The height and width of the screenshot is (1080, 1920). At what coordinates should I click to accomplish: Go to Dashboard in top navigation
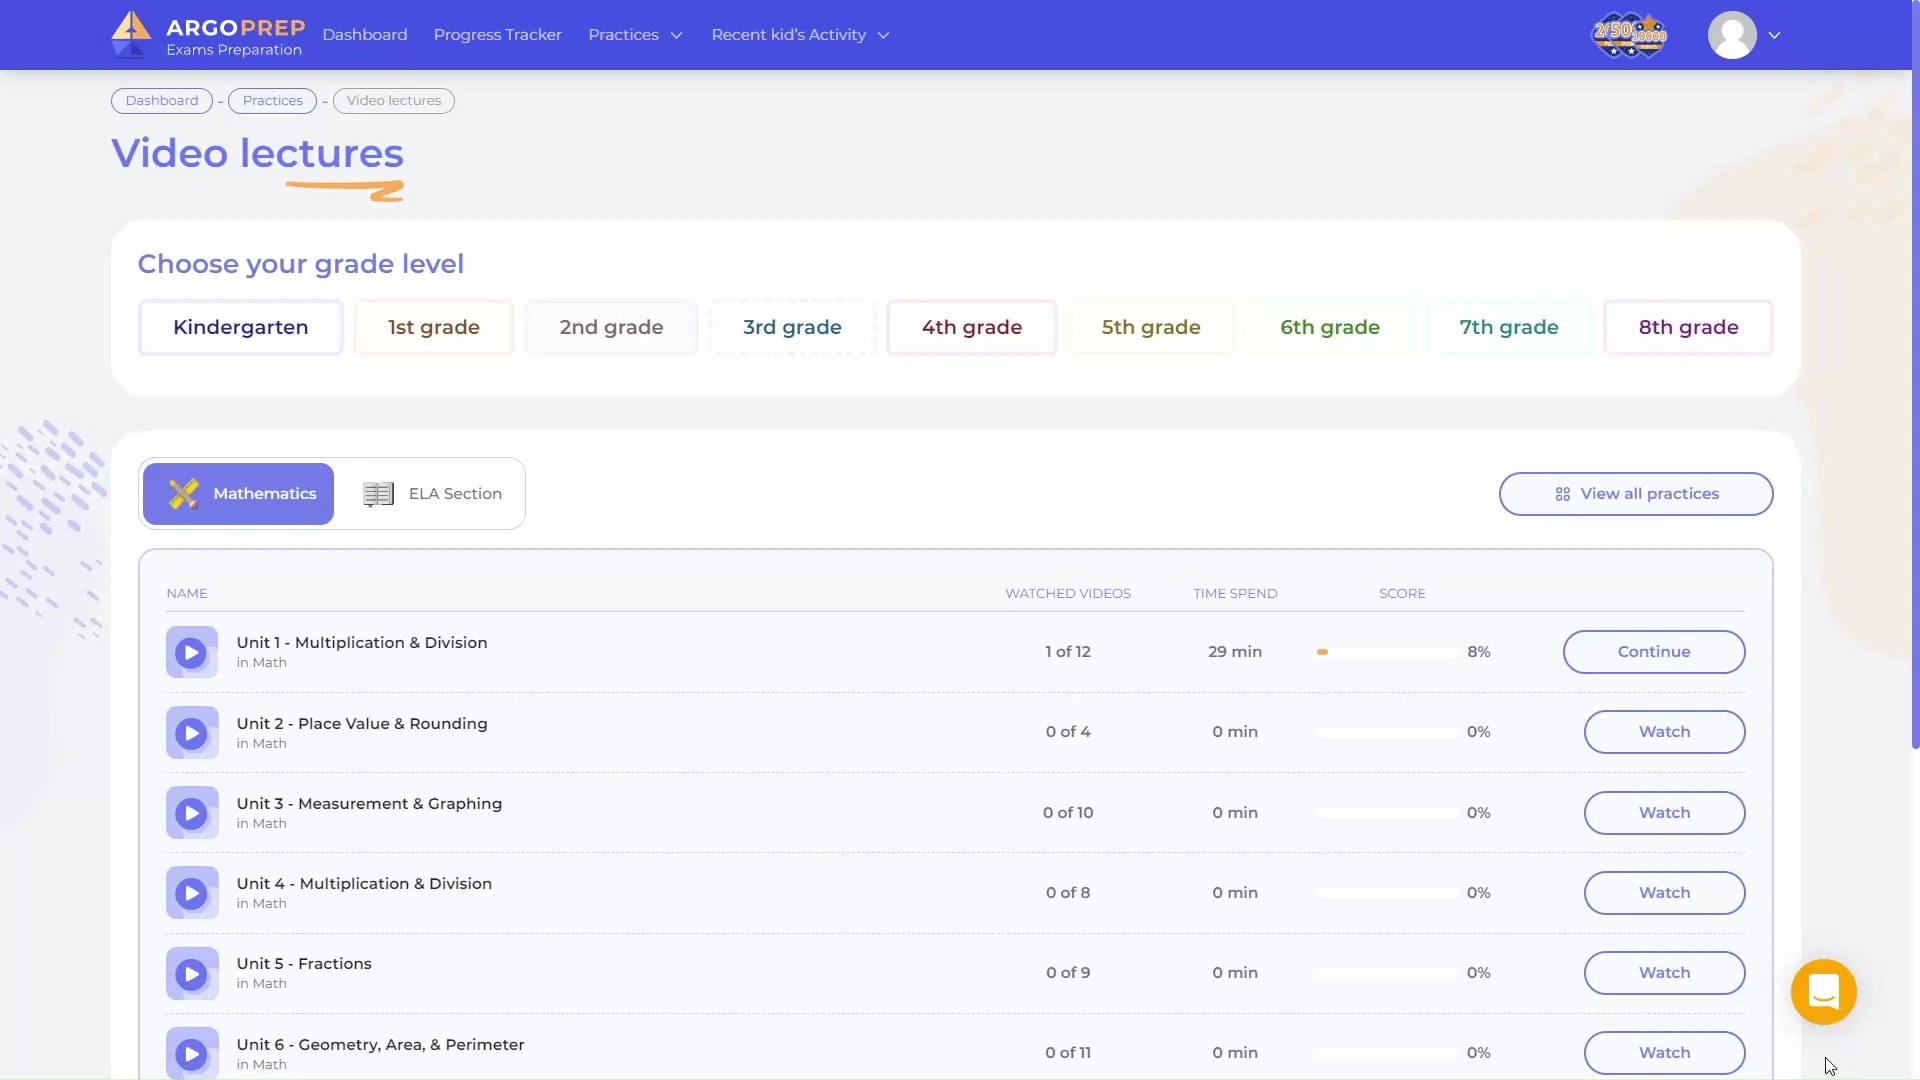tap(365, 35)
